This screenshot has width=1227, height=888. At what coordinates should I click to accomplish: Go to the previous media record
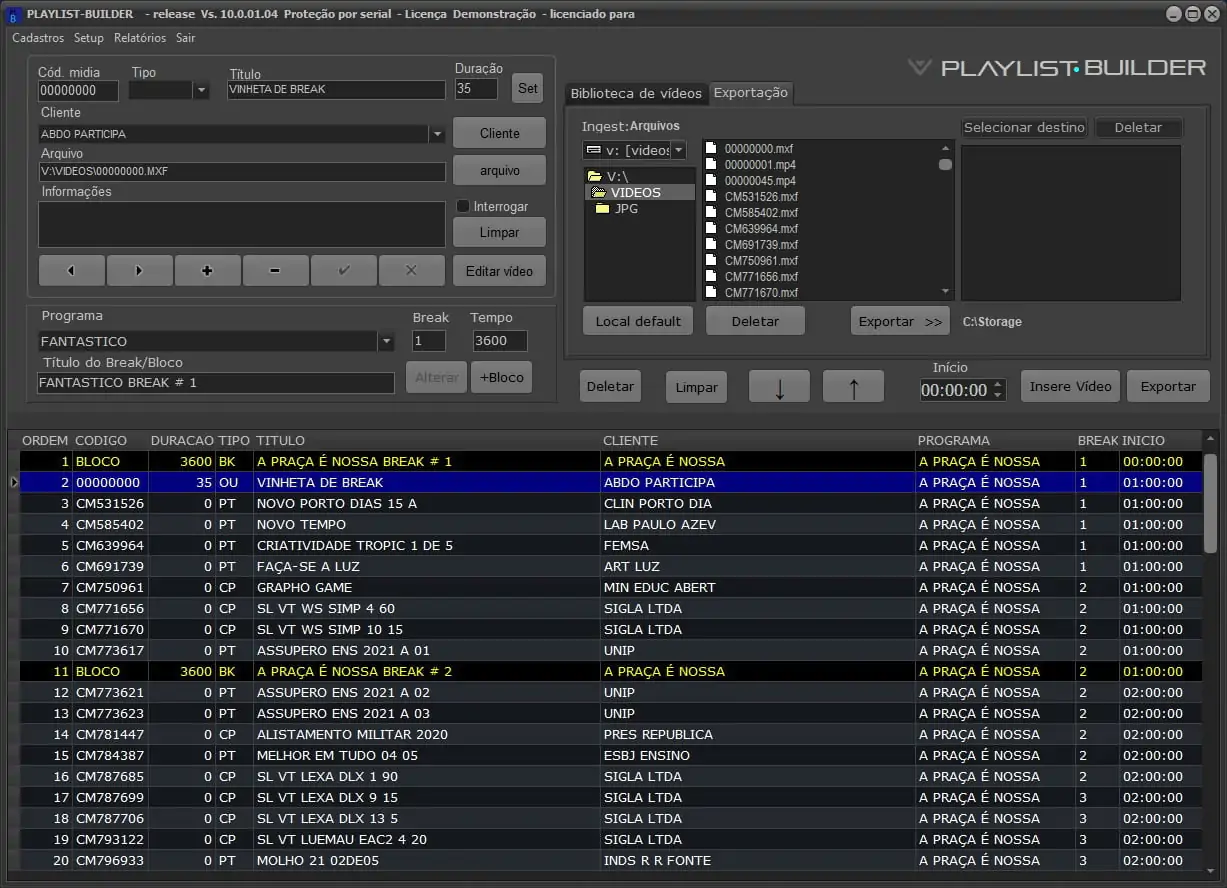click(72, 270)
